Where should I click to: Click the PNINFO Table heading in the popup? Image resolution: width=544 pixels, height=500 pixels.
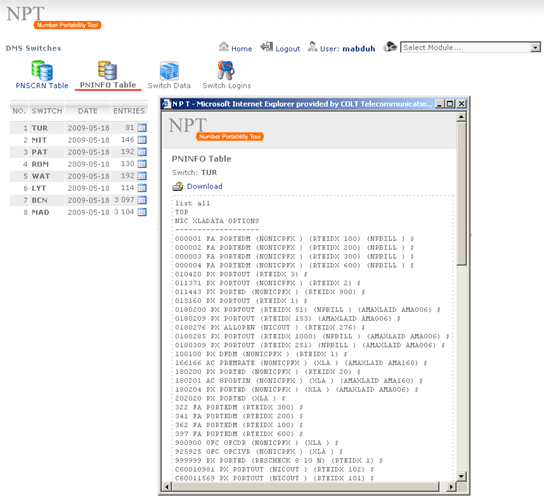point(201,159)
